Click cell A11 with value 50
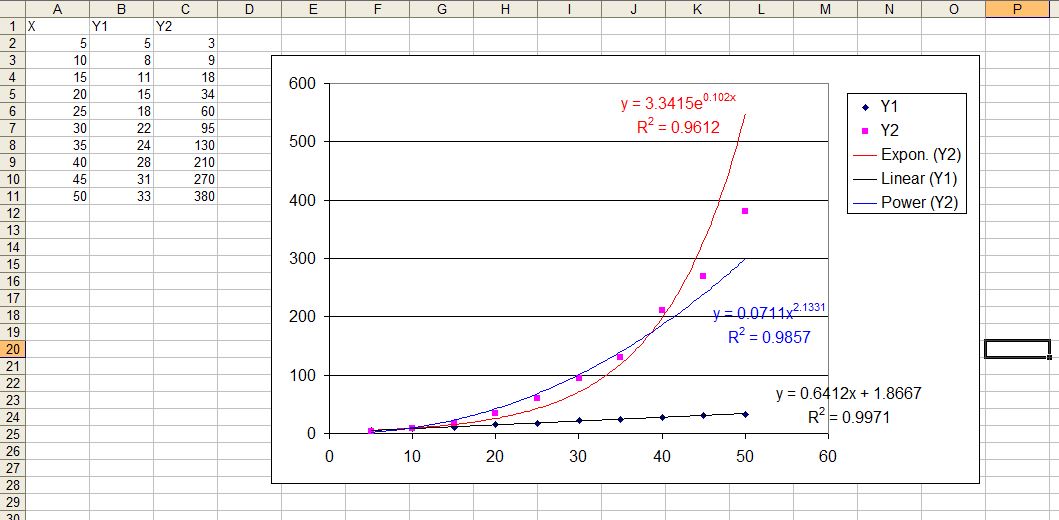The height and width of the screenshot is (520, 1059). point(57,197)
